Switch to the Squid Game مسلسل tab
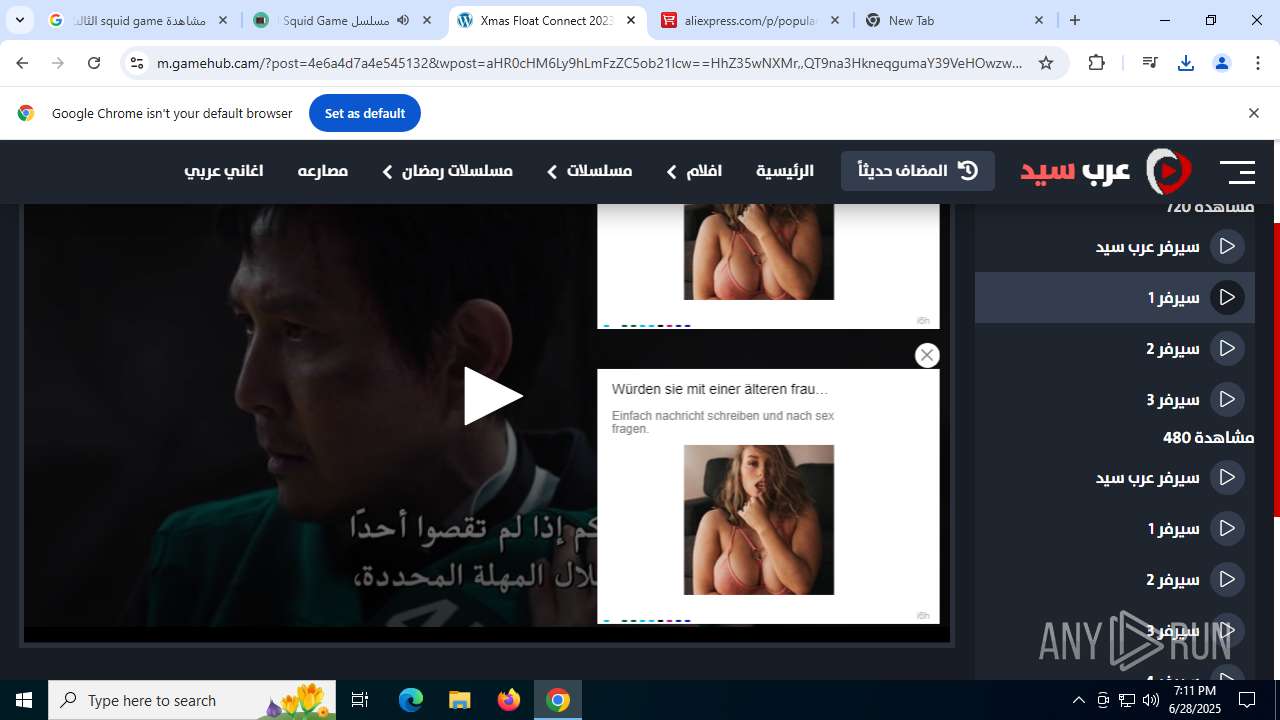 tap(343, 20)
